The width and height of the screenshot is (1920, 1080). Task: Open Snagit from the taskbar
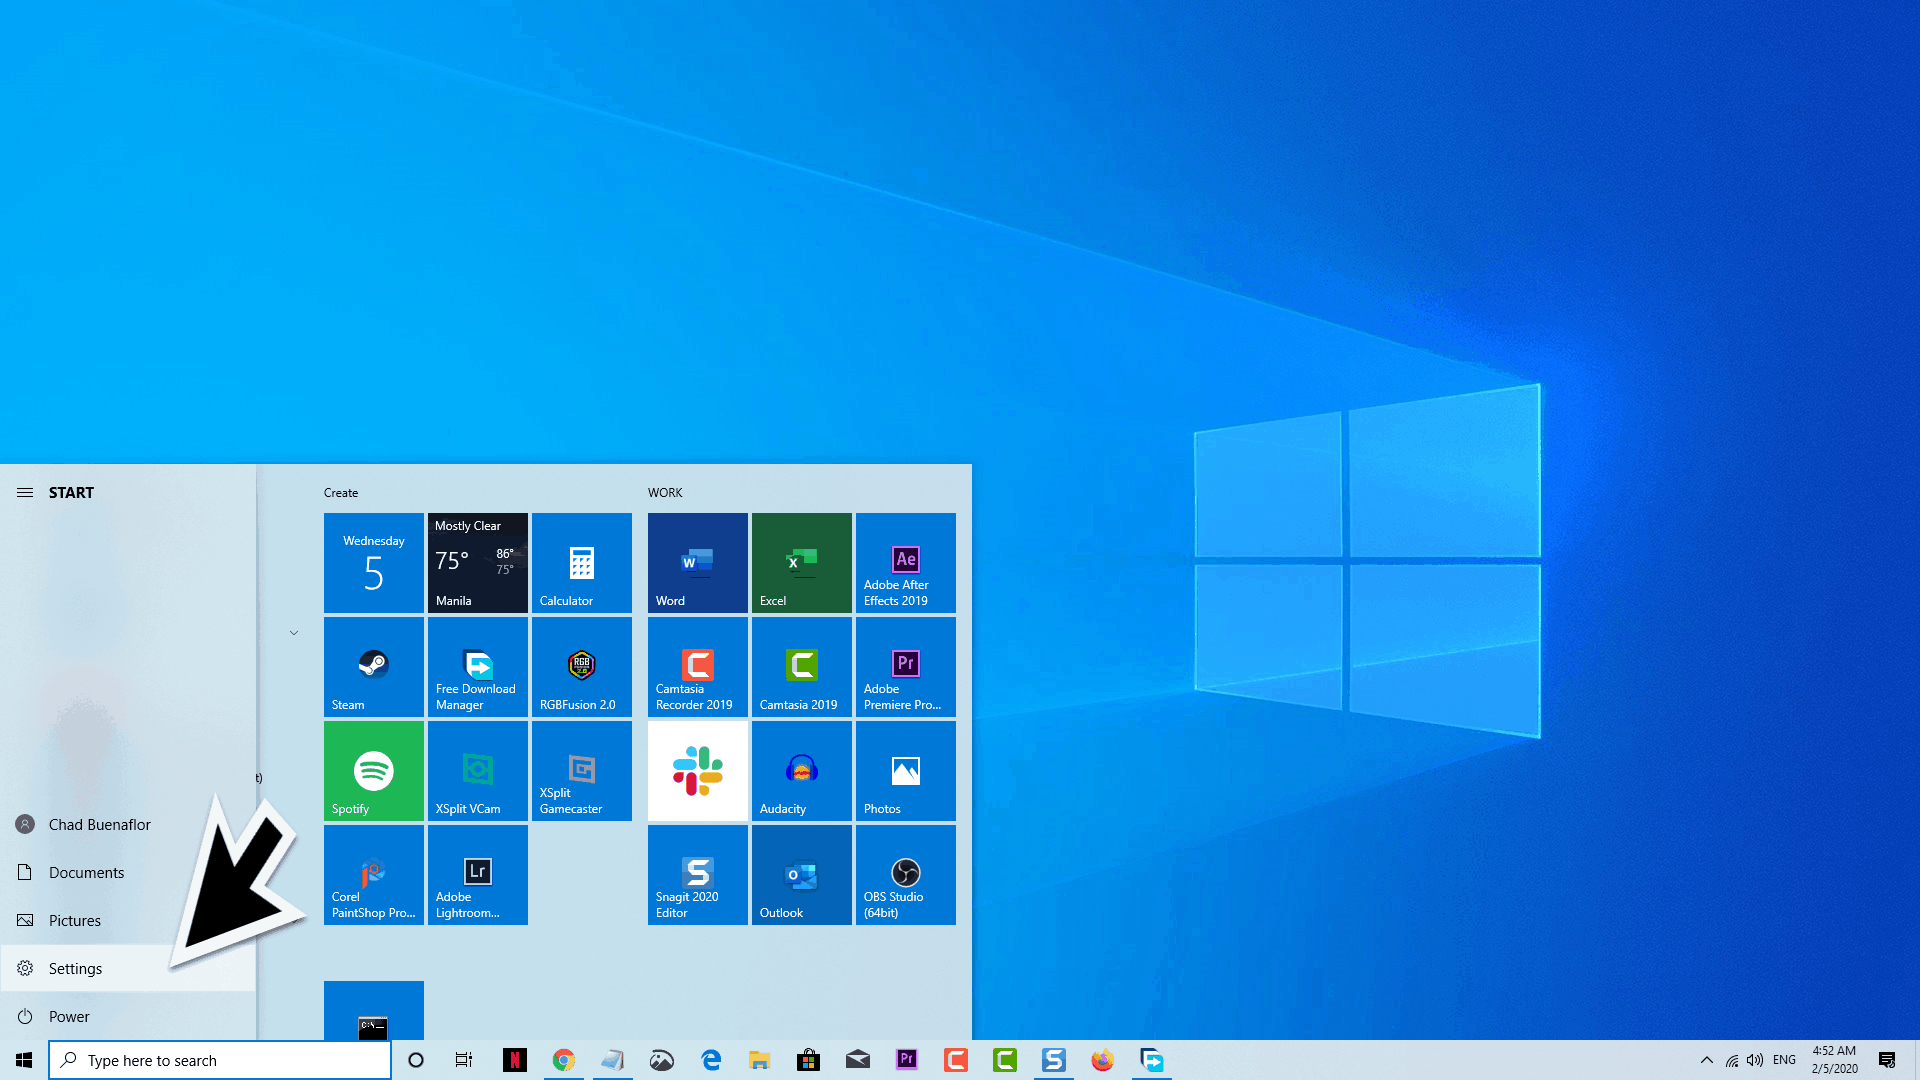pos(1054,1060)
